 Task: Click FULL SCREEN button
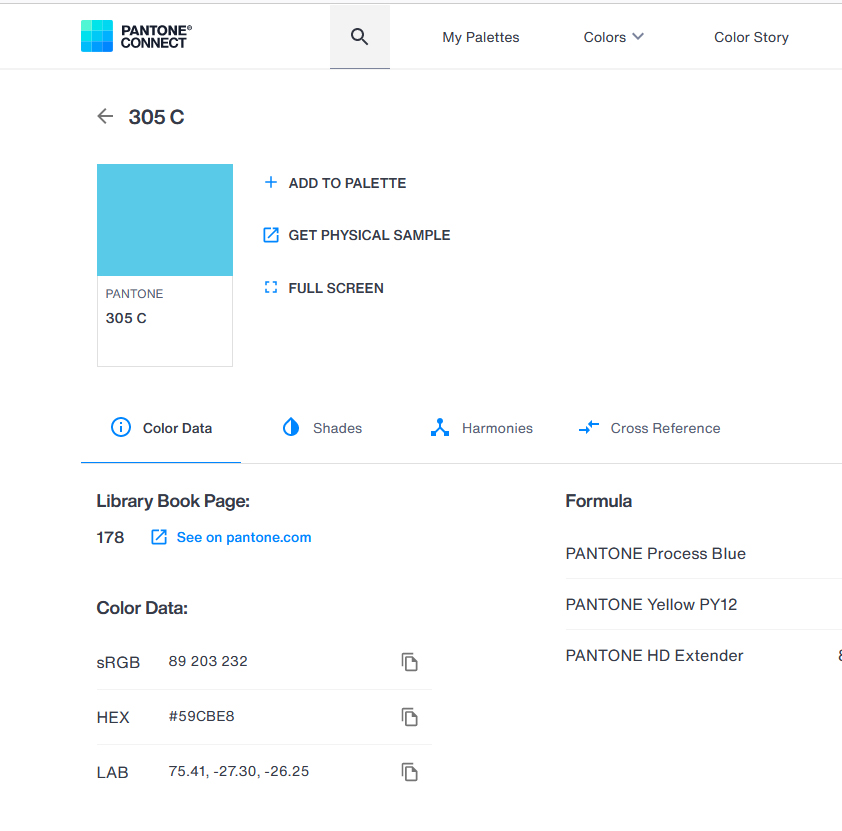pos(324,288)
